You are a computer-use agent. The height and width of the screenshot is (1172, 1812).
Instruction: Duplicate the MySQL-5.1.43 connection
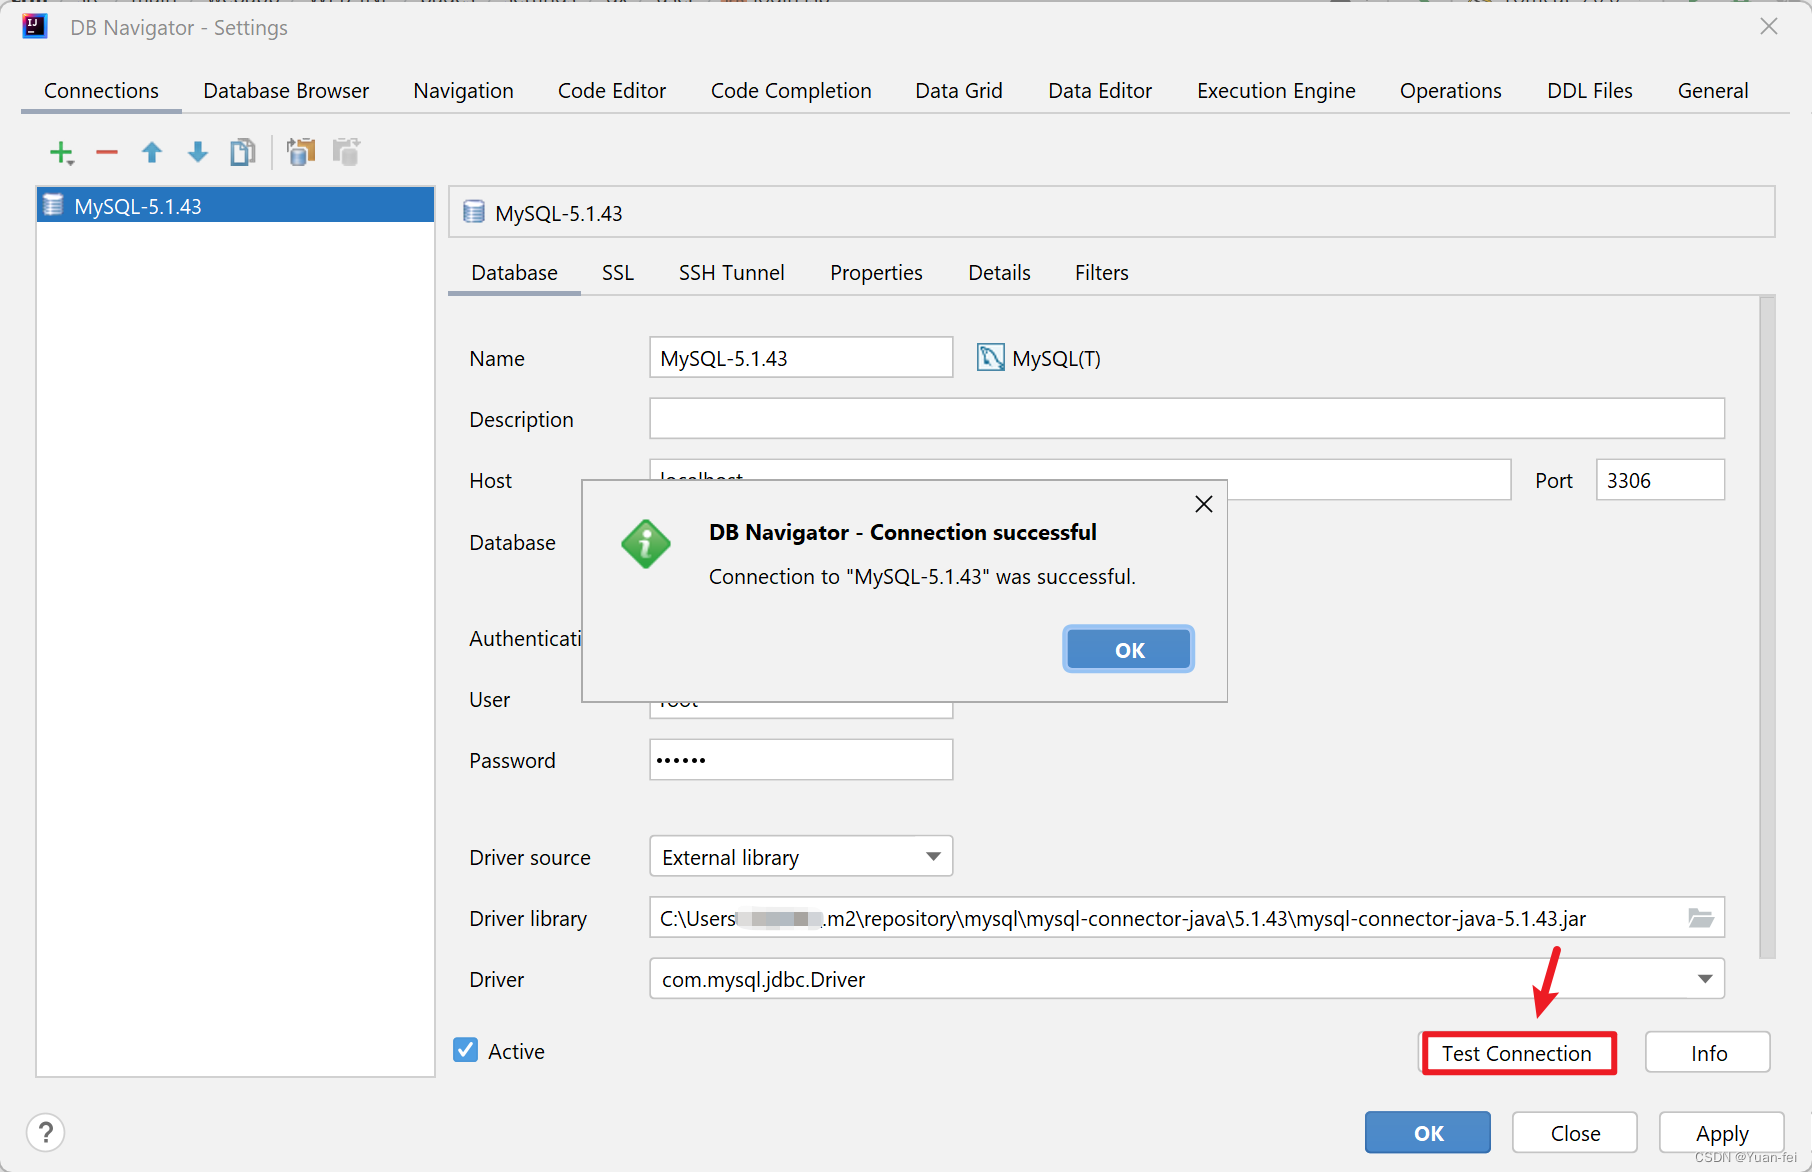click(242, 152)
